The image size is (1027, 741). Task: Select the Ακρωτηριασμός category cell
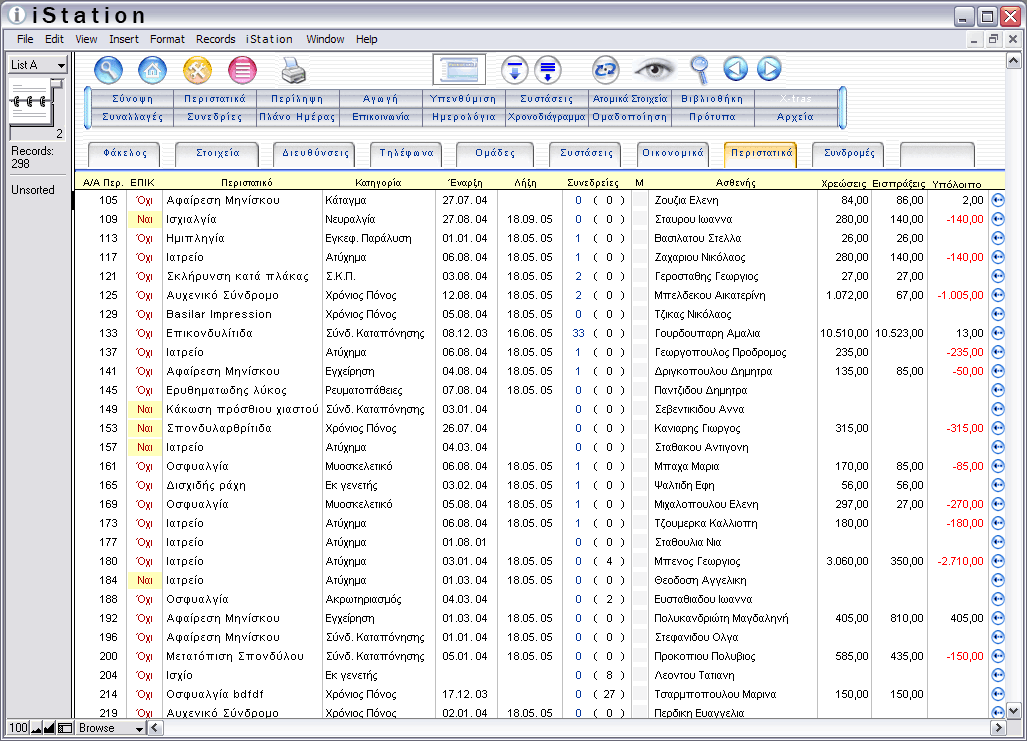[x=378, y=599]
